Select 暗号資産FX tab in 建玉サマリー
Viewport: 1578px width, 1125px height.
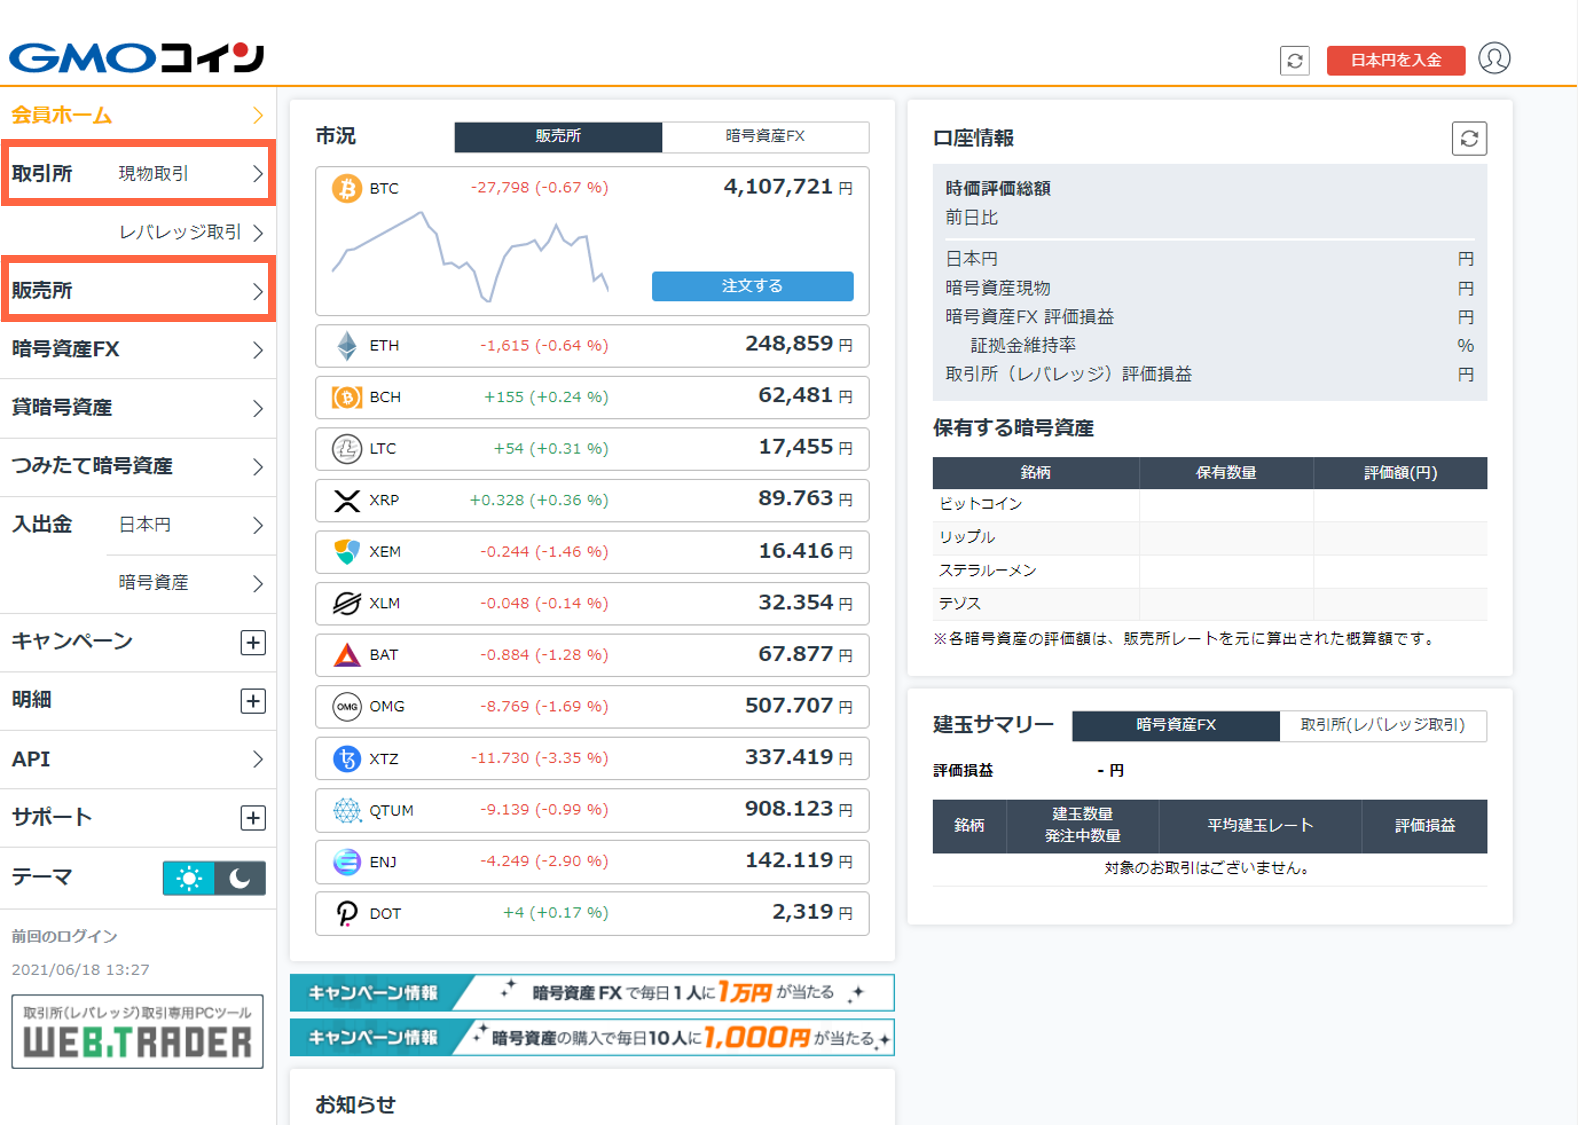click(1175, 725)
